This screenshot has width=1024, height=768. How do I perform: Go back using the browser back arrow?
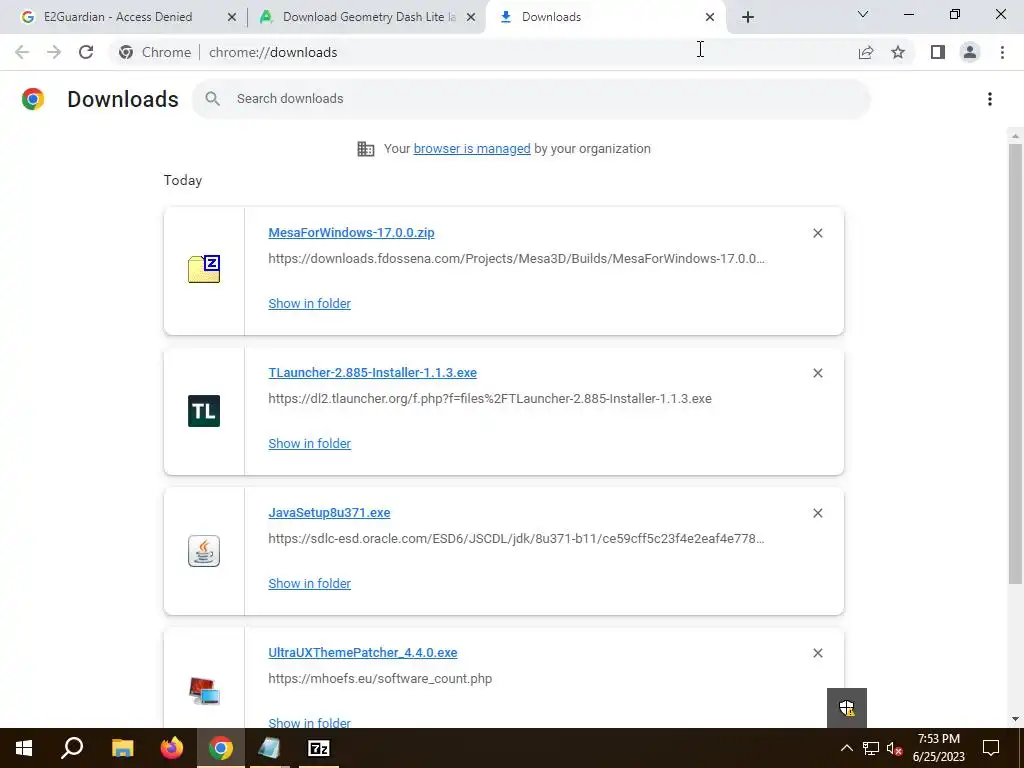click(22, 52)
